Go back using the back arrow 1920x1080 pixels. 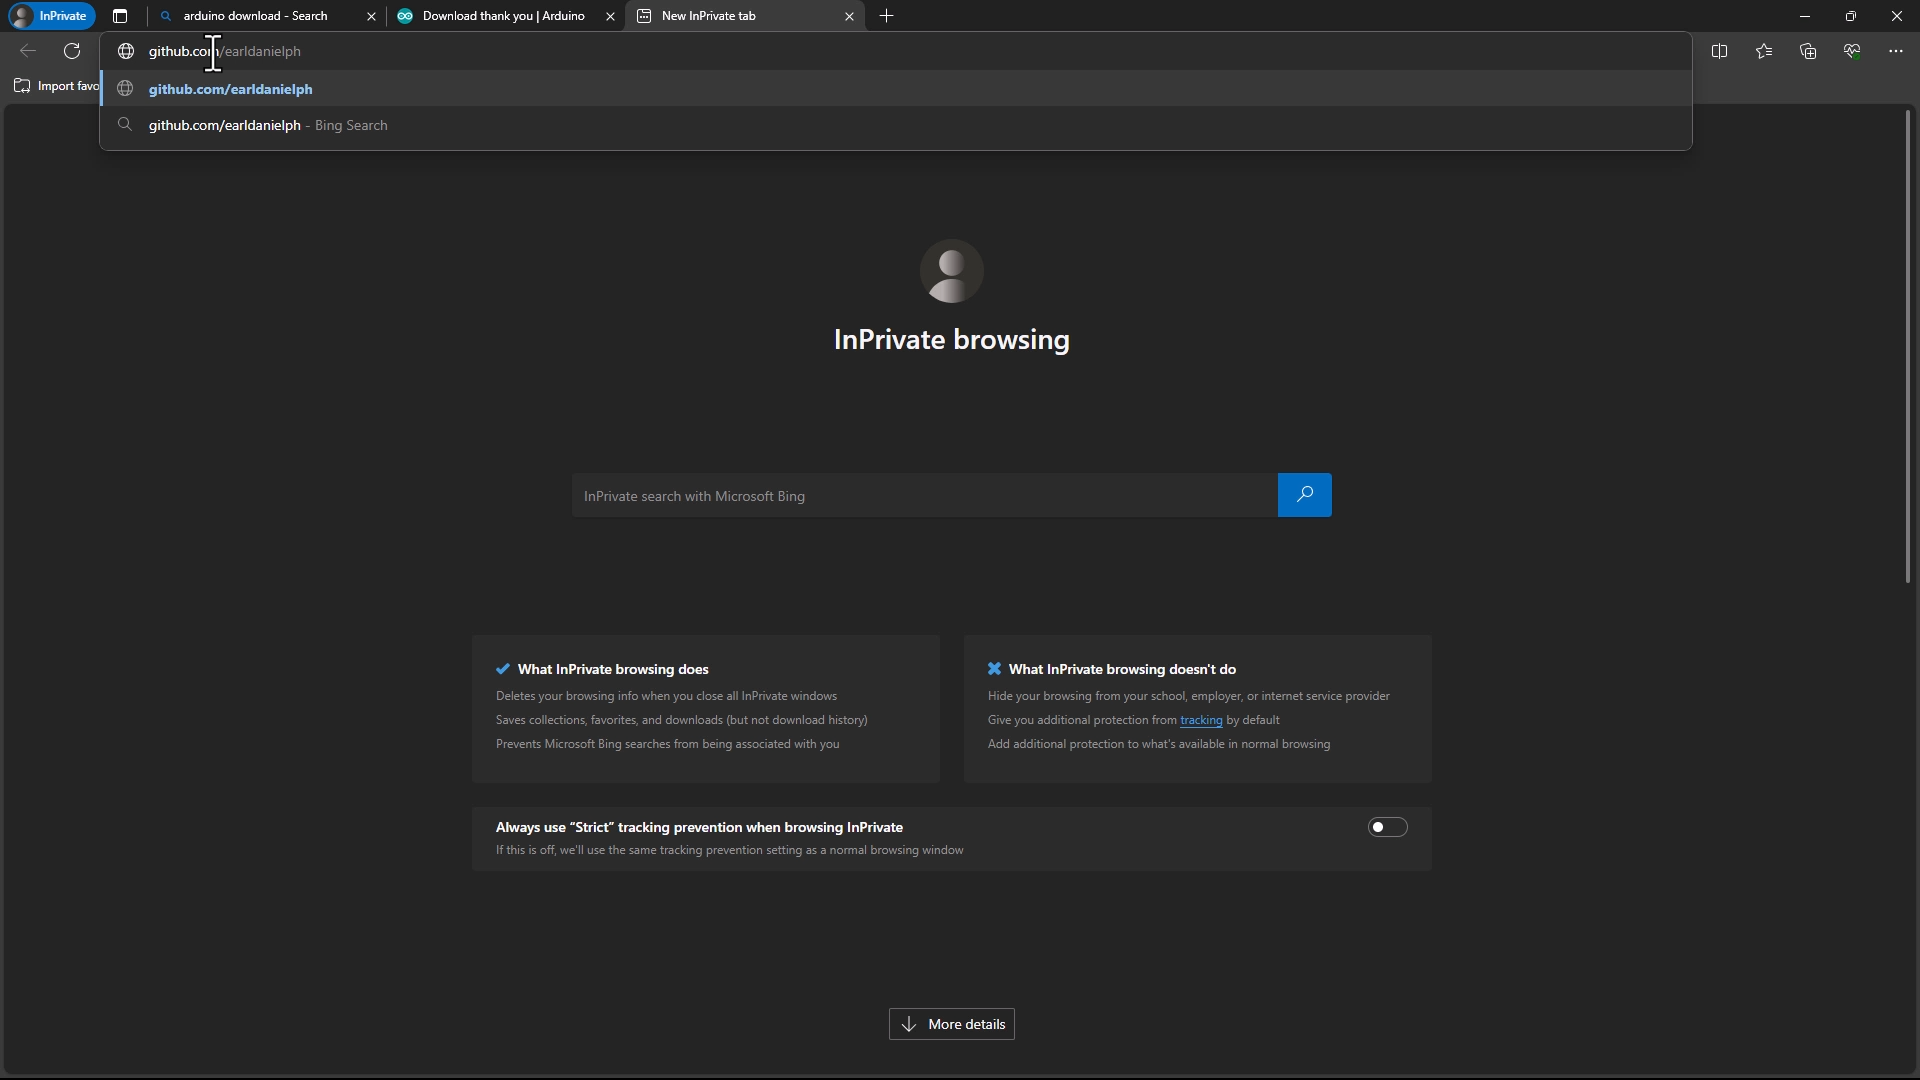coord(28,51)
